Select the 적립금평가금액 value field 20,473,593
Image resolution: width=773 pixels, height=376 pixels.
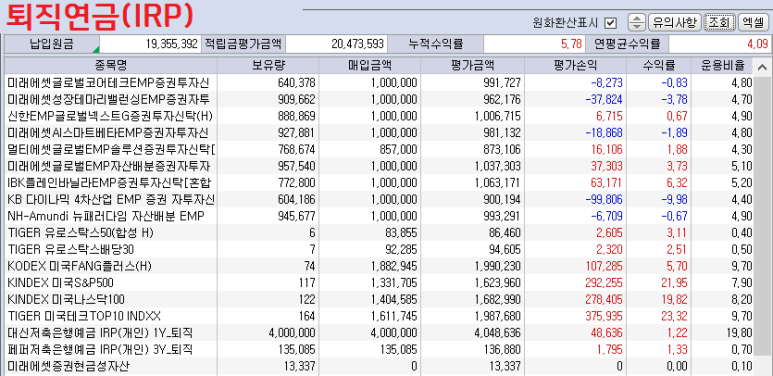[336, 44]
